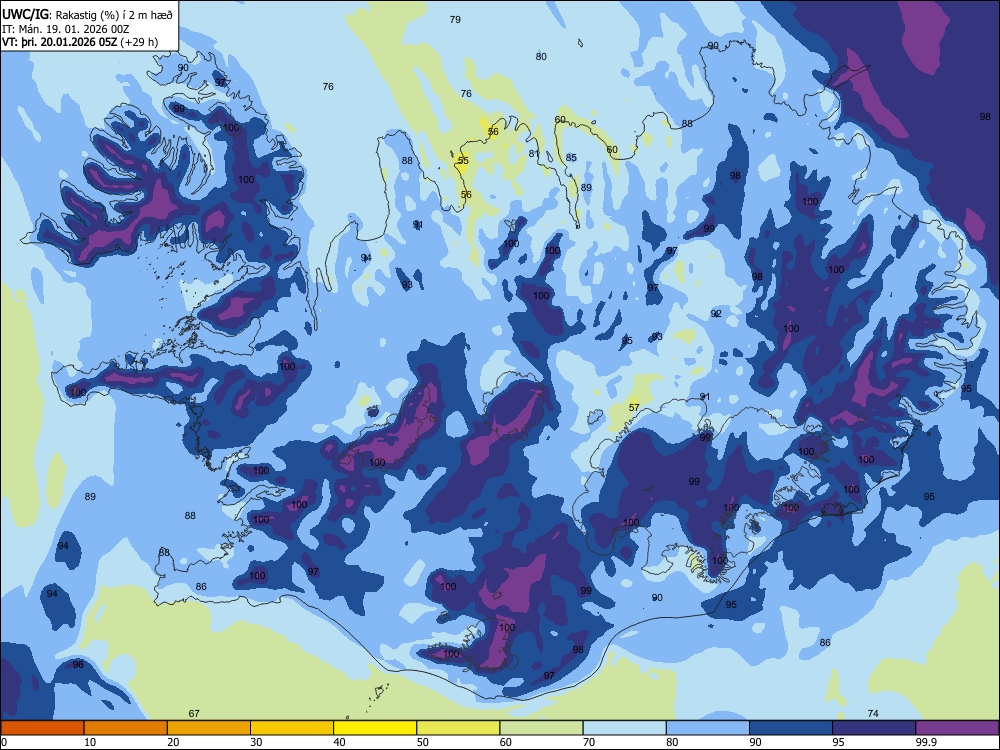Click the '95' legend scale label below colorbar
Screen dimensions: 1000x750
coord(838,742)
